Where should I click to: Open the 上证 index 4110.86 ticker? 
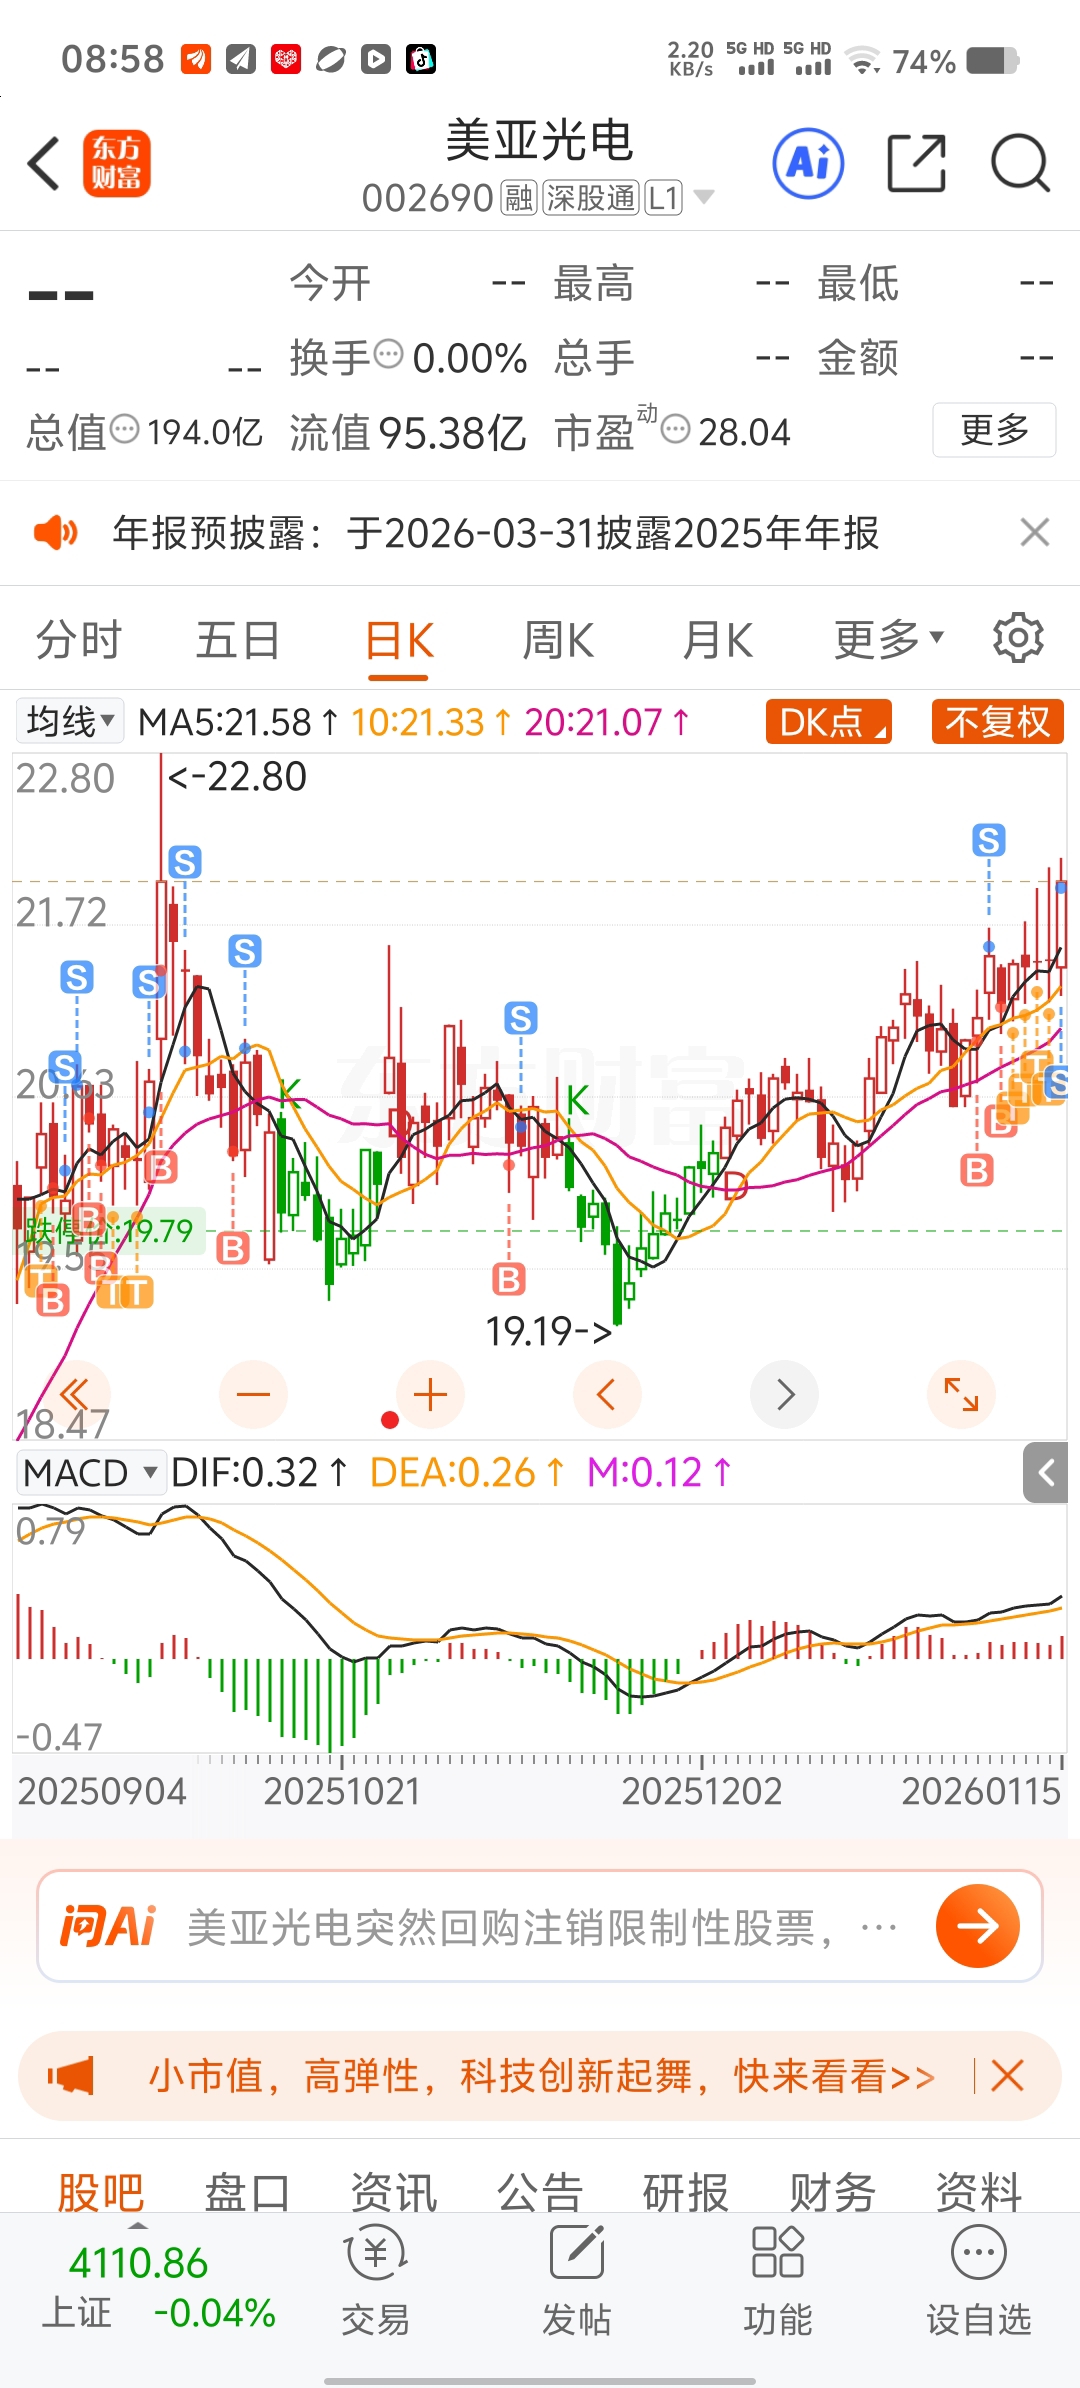pyautogui.click(x=158, y=2288)
